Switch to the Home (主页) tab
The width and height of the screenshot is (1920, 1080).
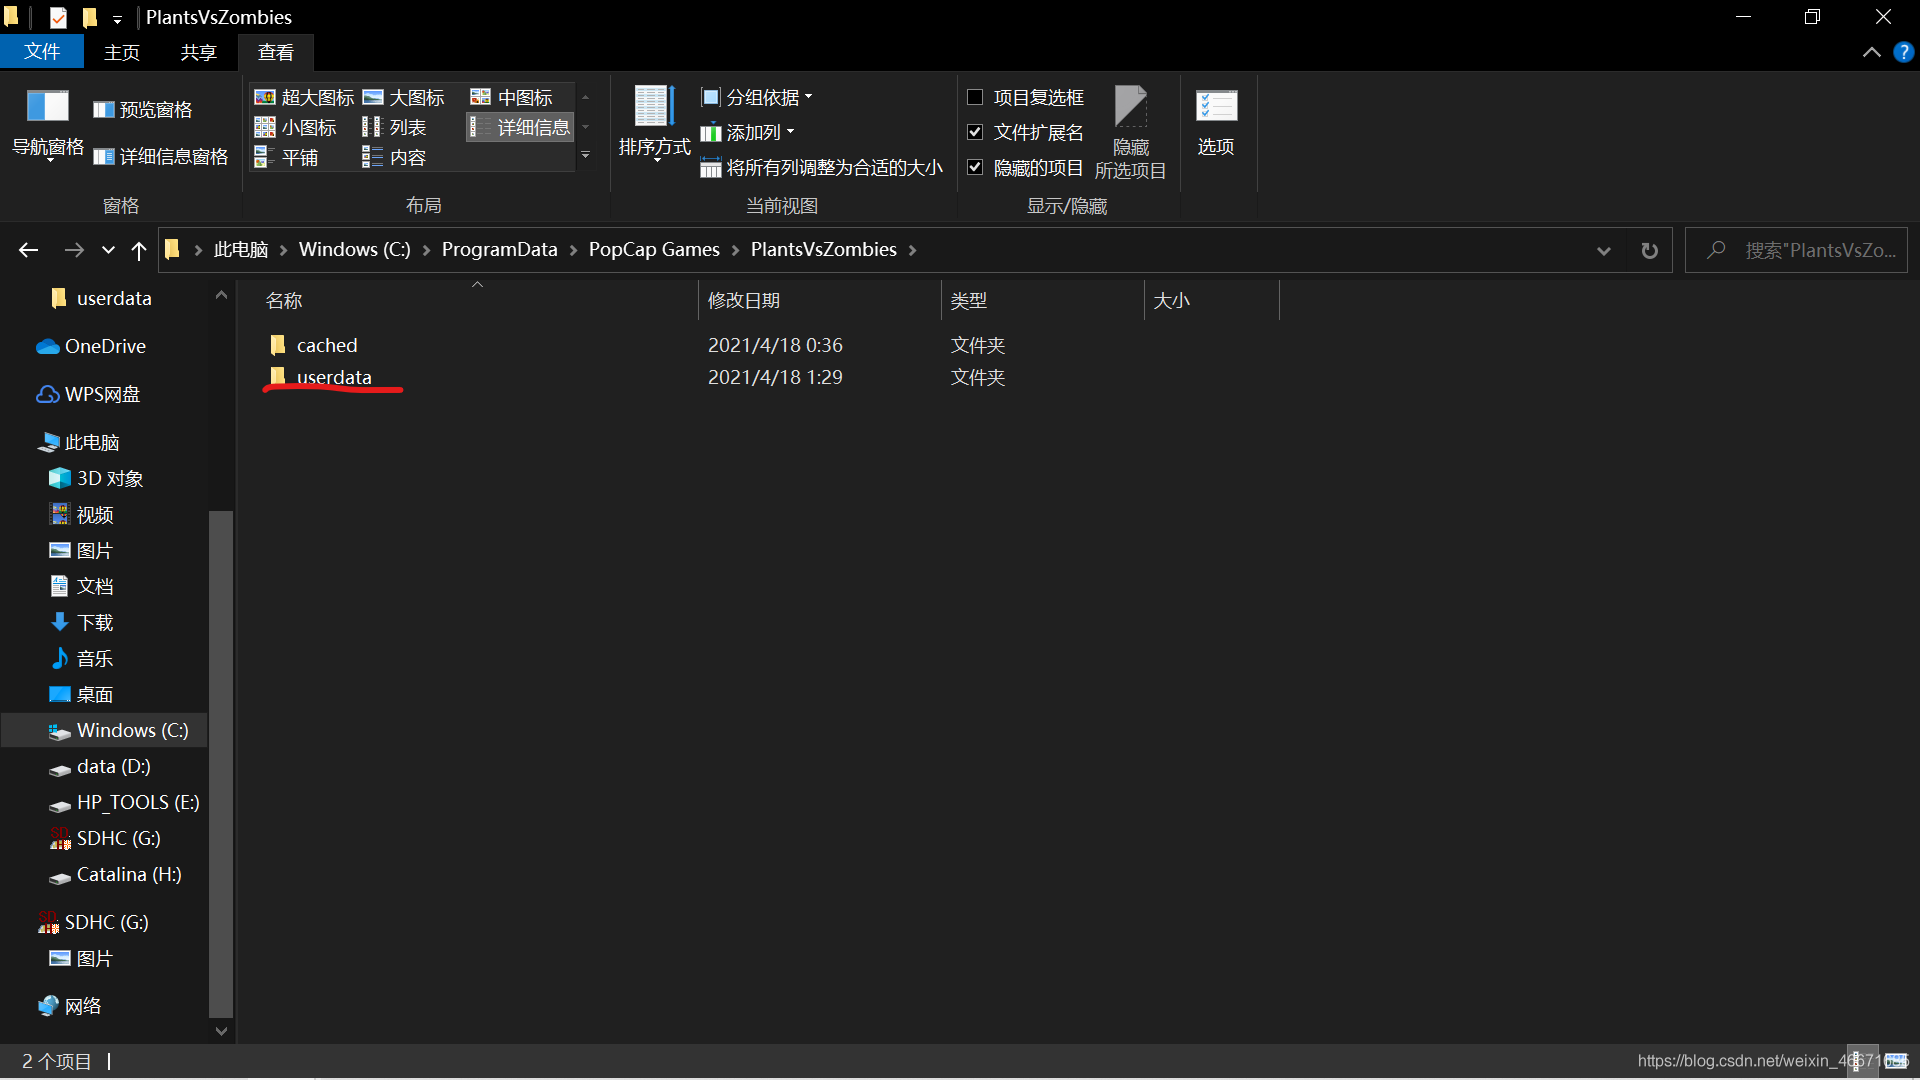tap(122, 52)
